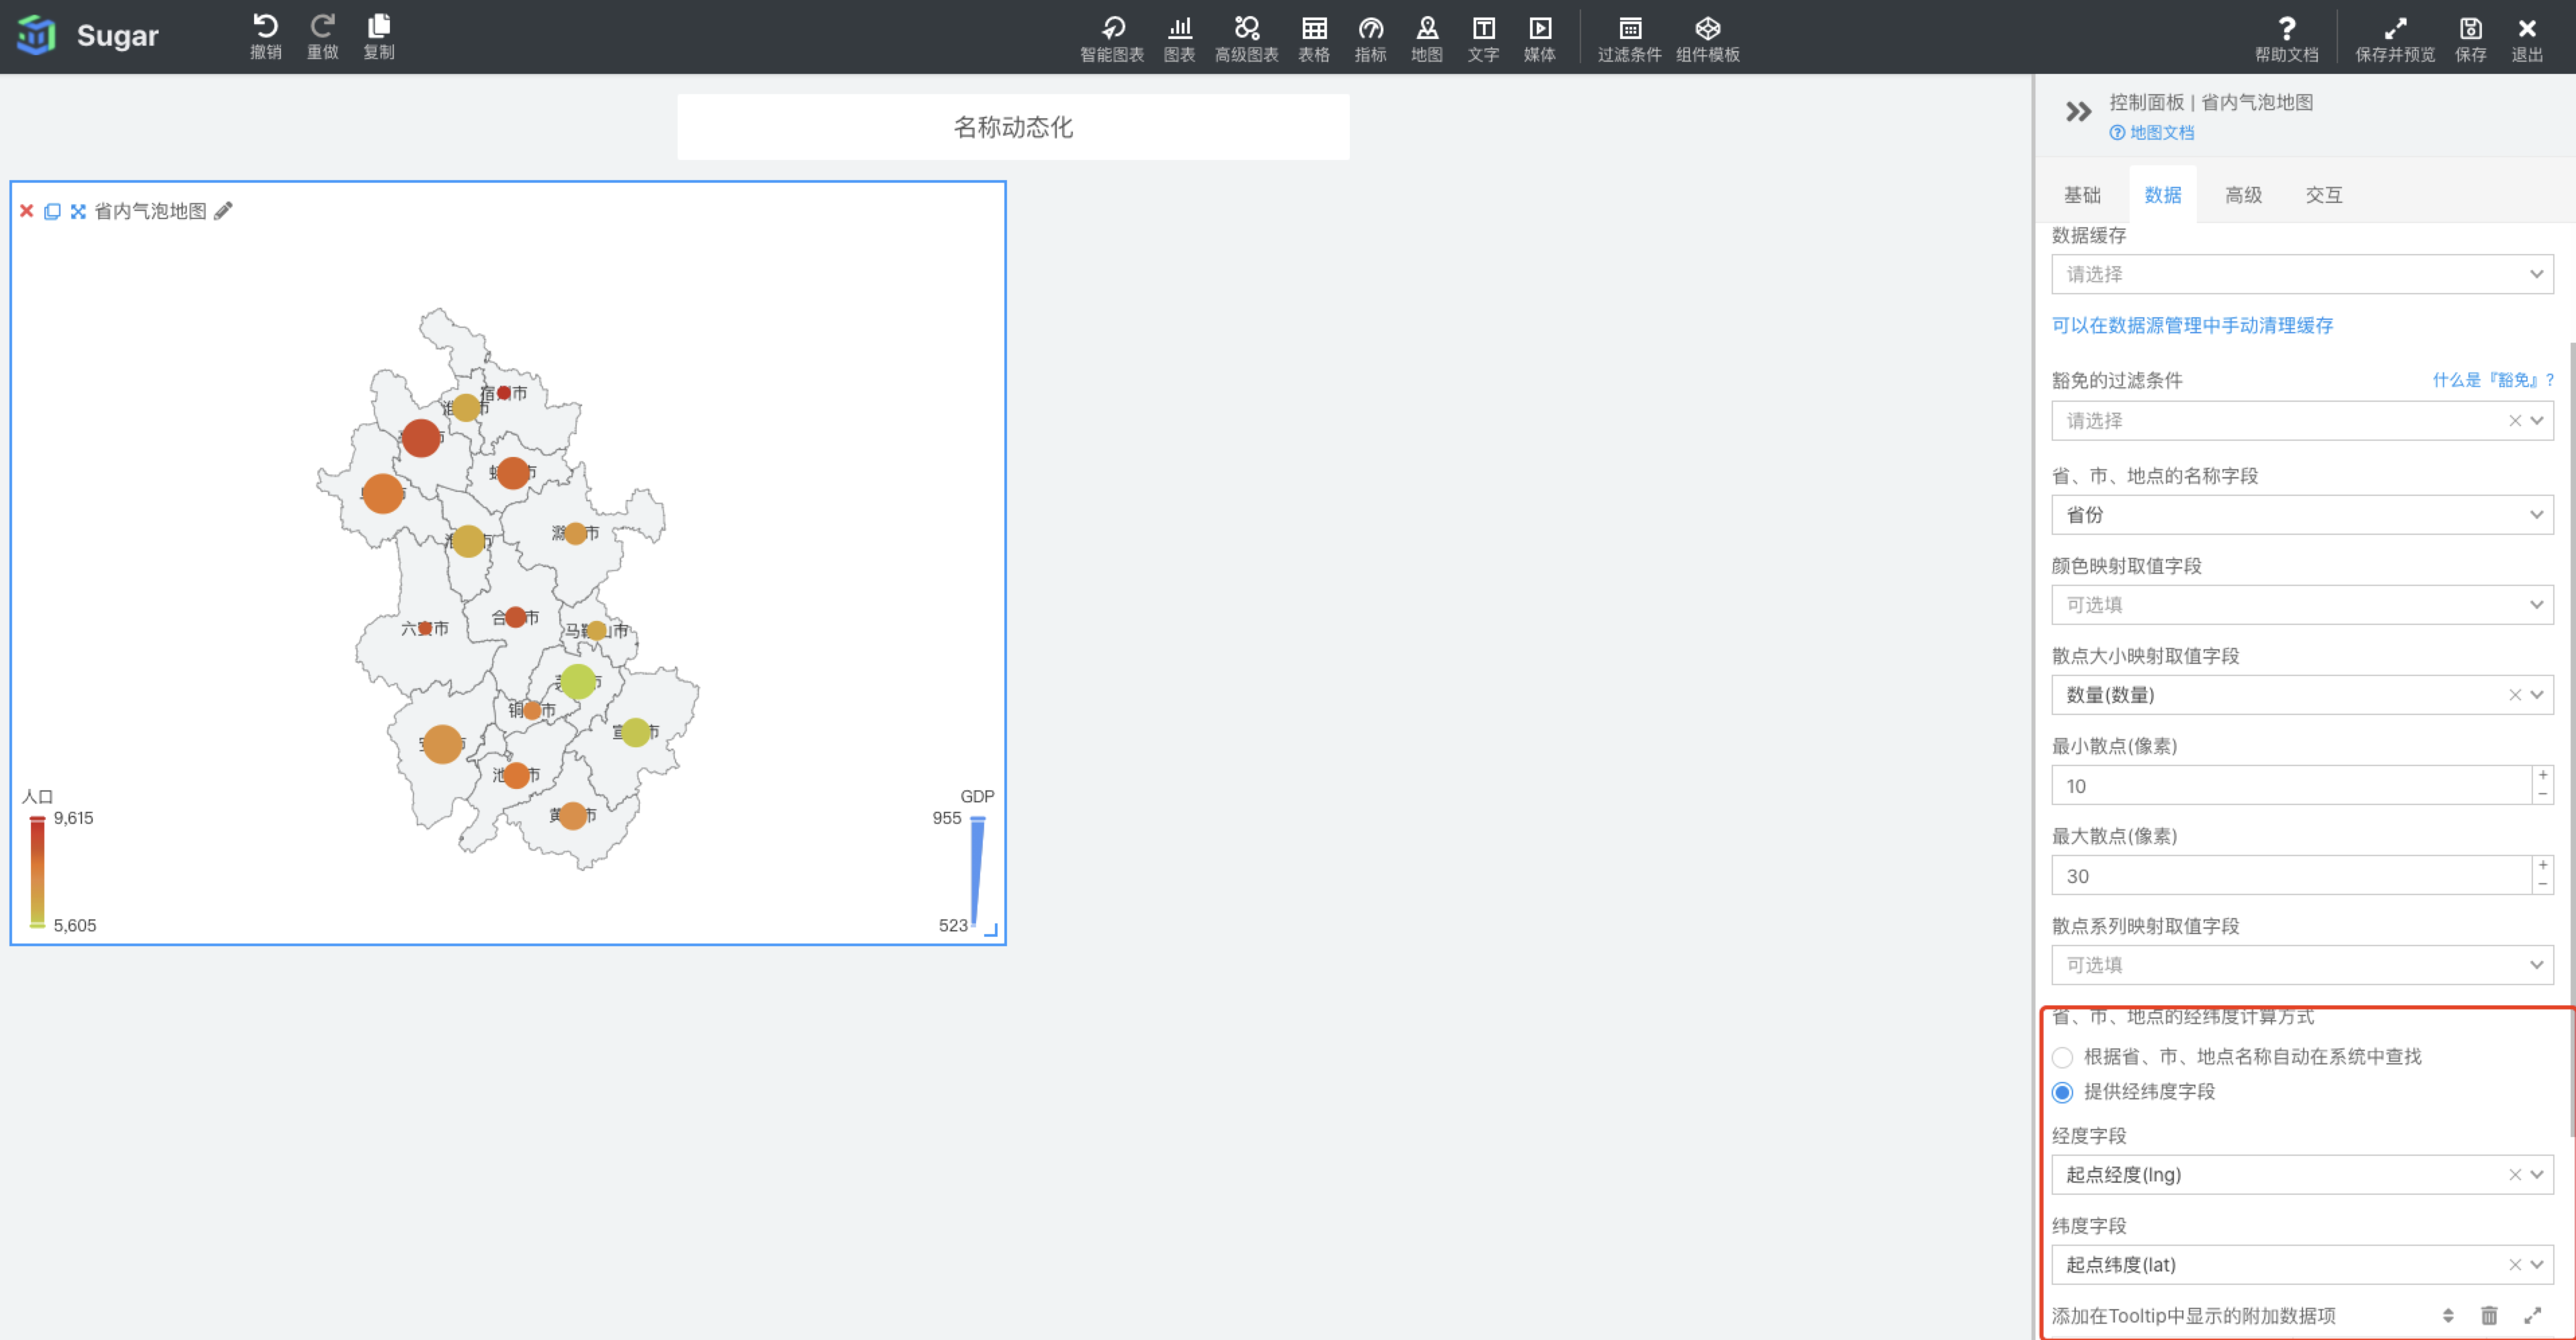2576x1340 pixels.
Task: Exit the editor with 退出
Action: tap(2527, 39)
